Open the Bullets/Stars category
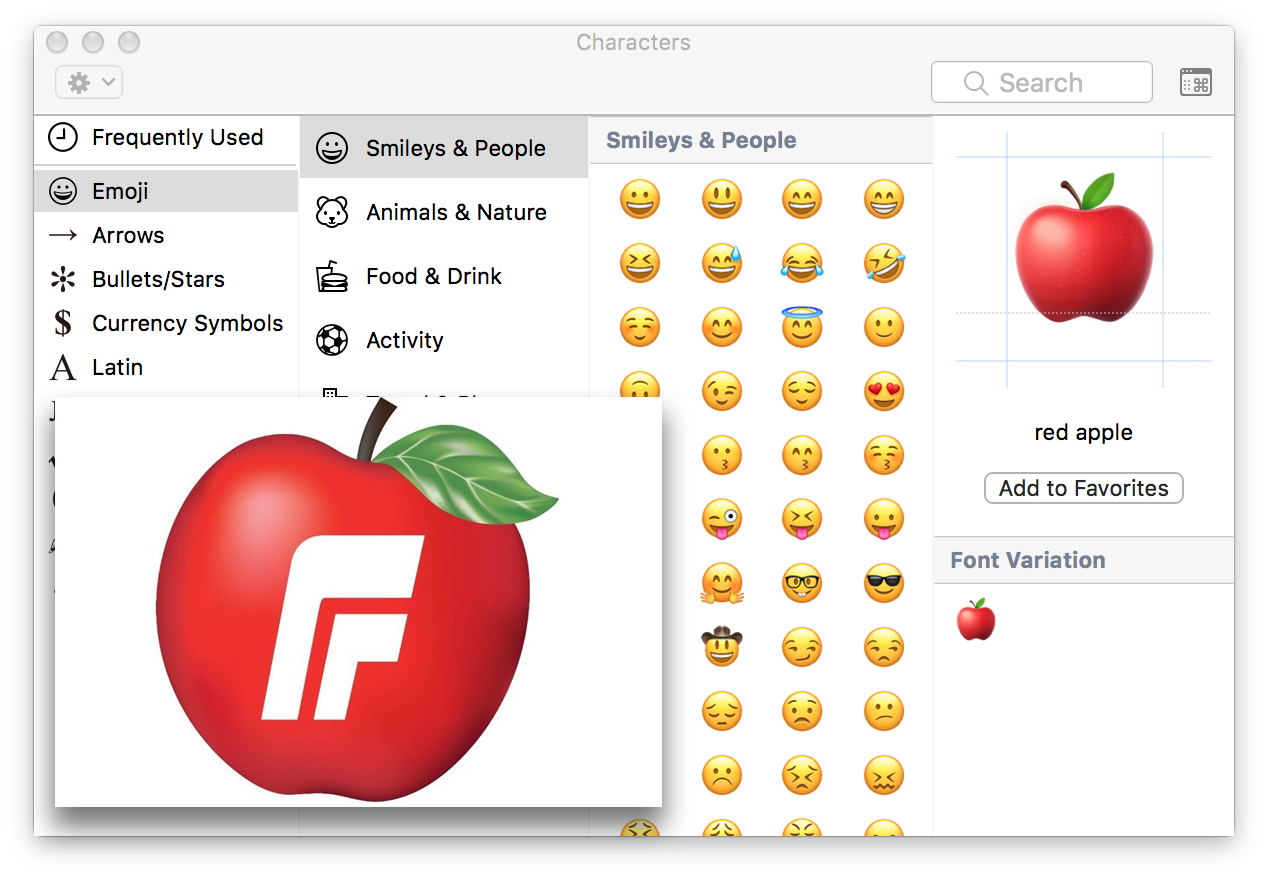 166,279
